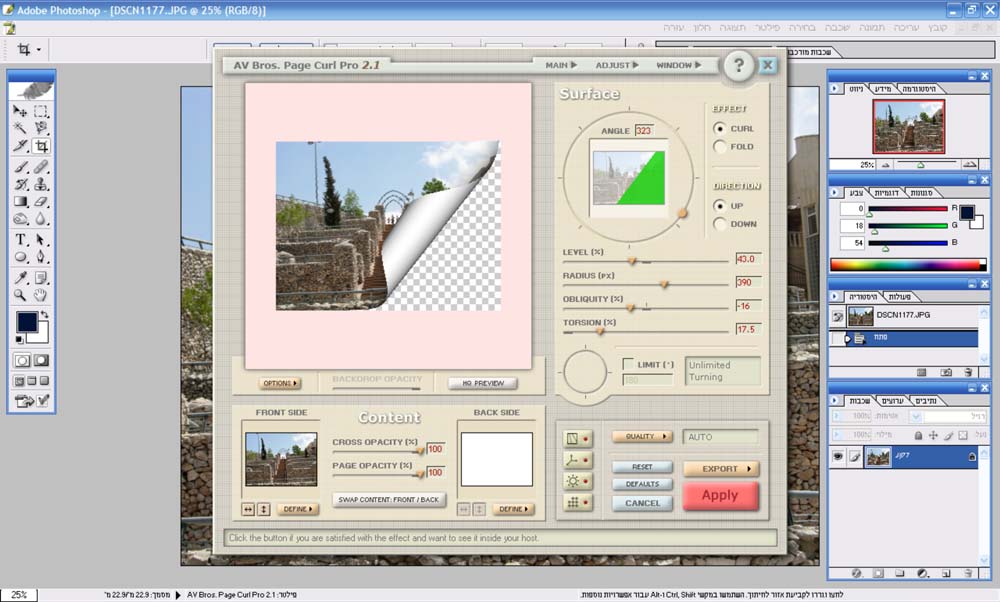Image resolution: width=1000 pixels, height=602 pixels.
Task: Click the grid dots icon button
Action: pyautogui.click(x=577, y=503)
